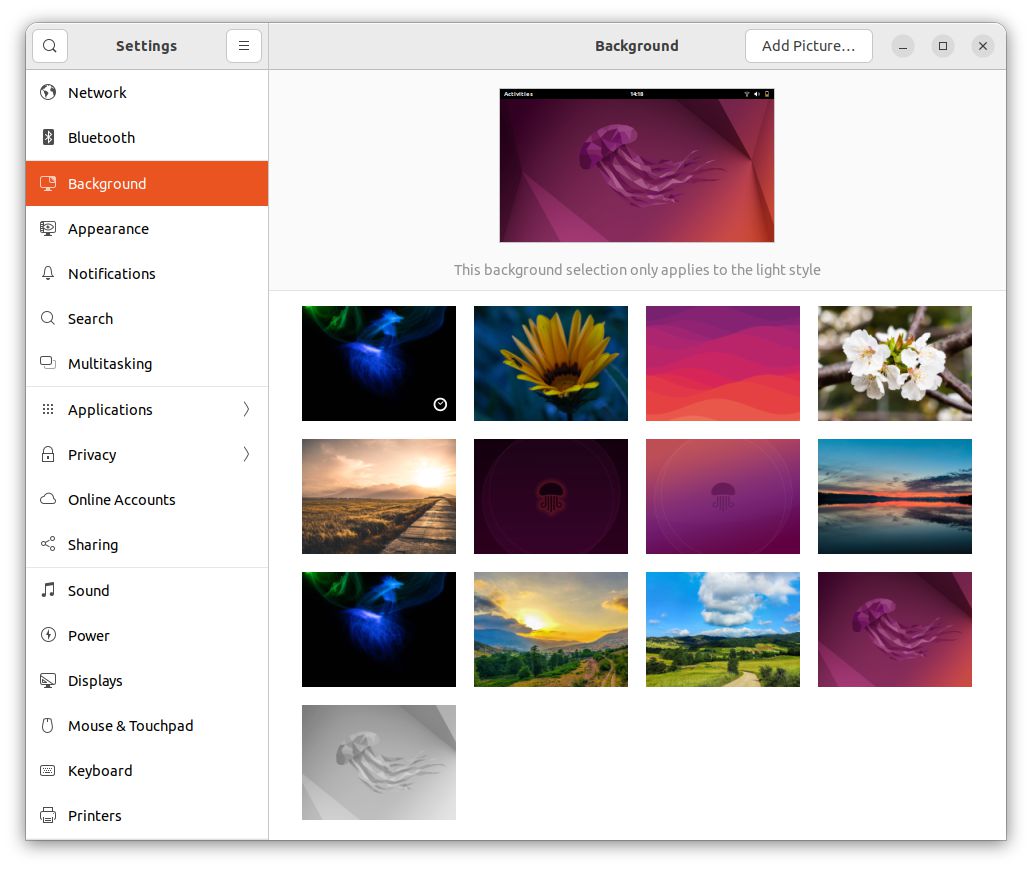Click the Bluetooth icon in the sidebar
Screen dimensions: 1032x869
point(48,138)
